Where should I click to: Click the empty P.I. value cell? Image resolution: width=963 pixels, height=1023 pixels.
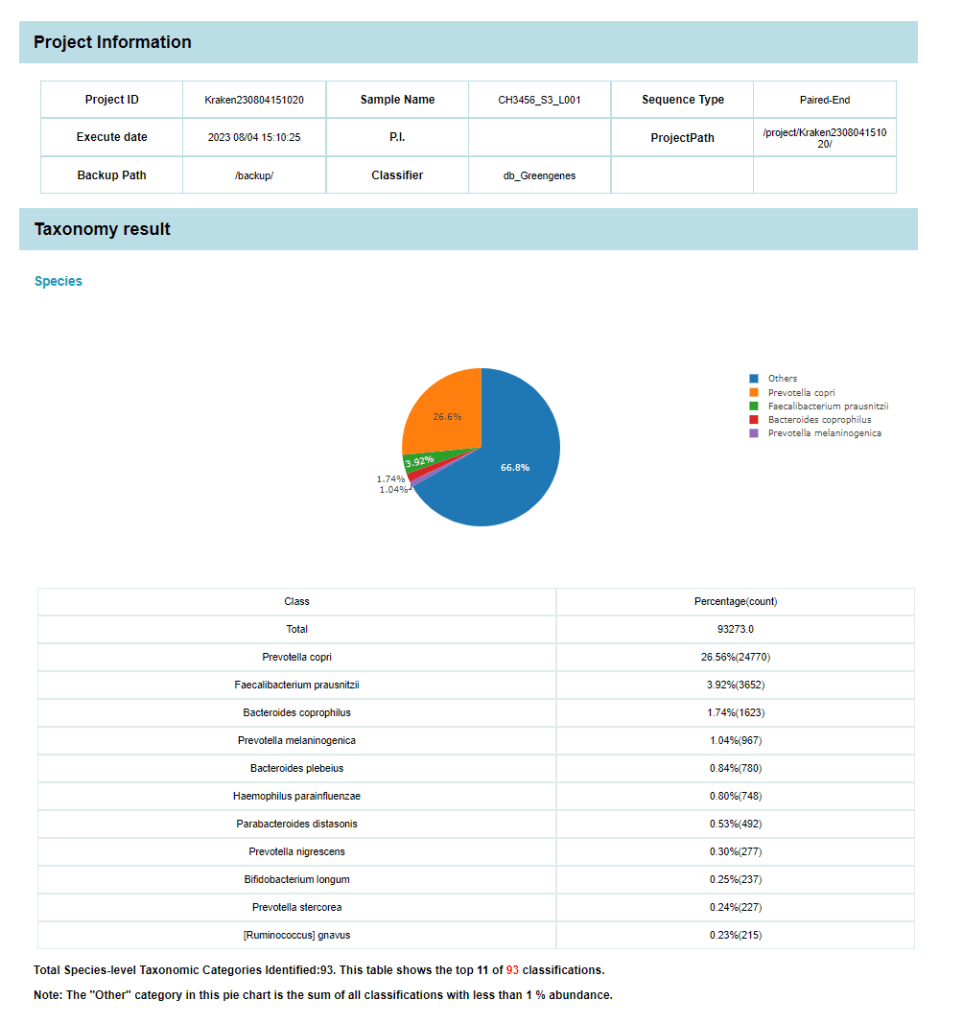539,137
